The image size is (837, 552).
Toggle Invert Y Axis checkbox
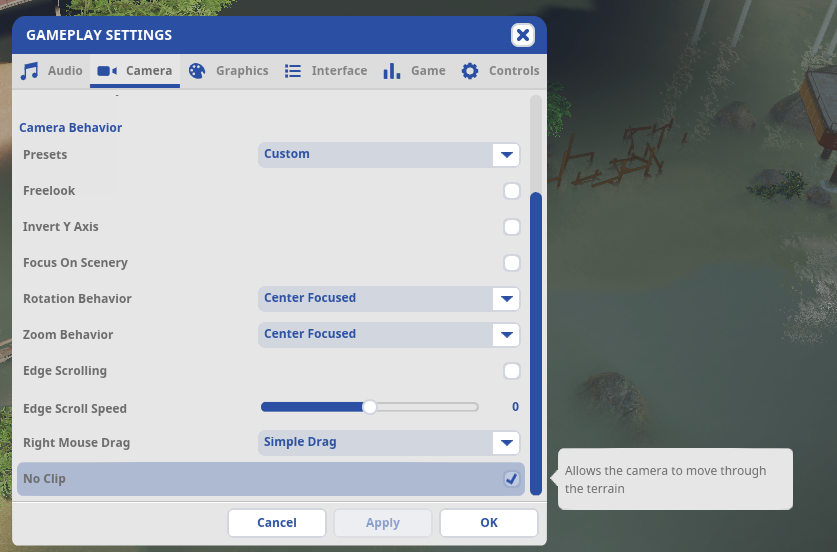[x=511, y=227]
